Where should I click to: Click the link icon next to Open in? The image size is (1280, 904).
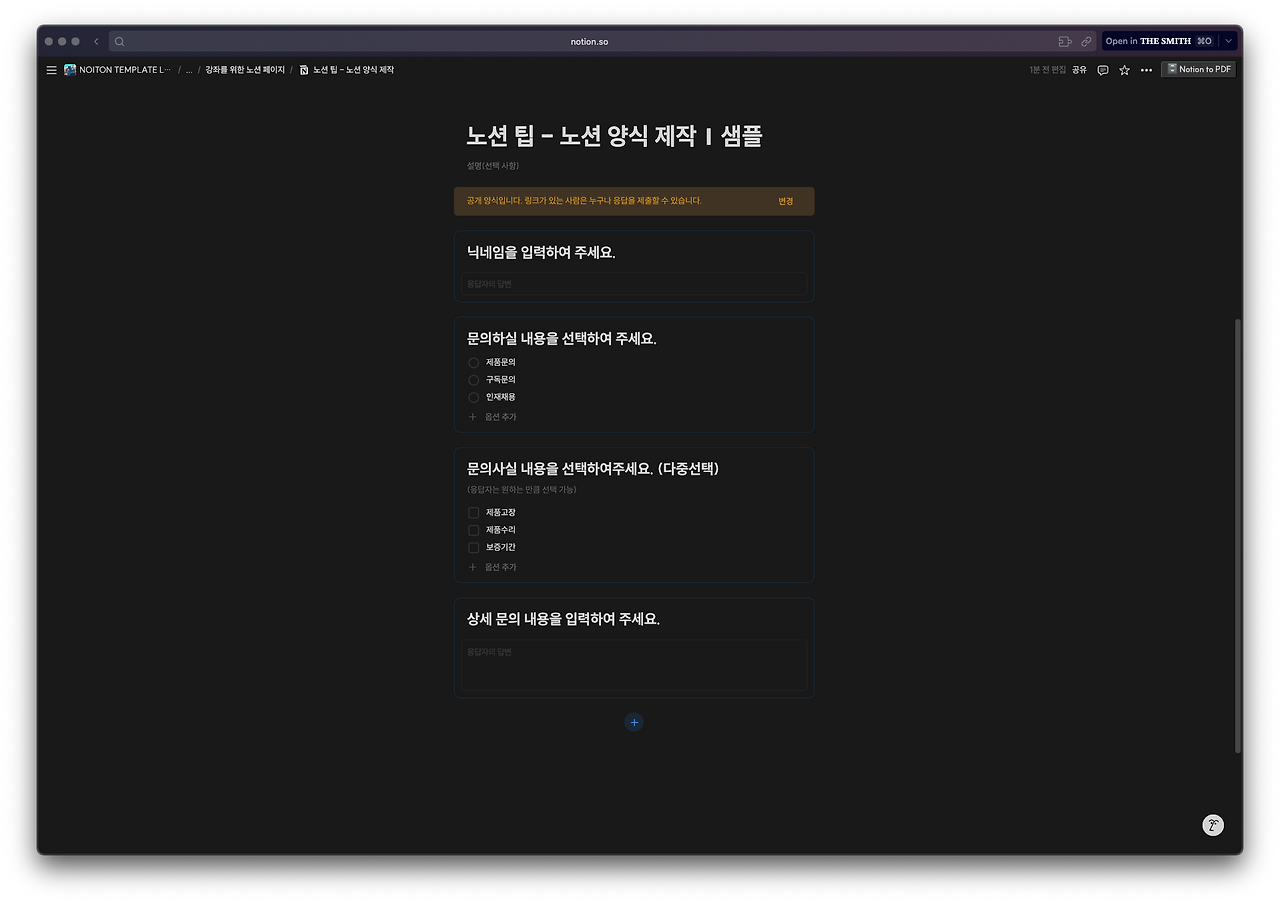(1086, 41)
